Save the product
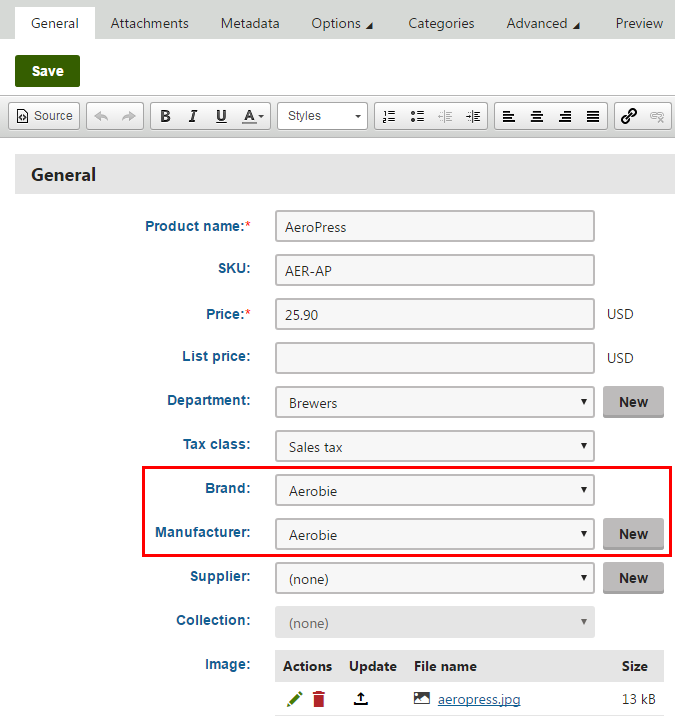Viewport: 675px width, 725px height. [47, 71]
